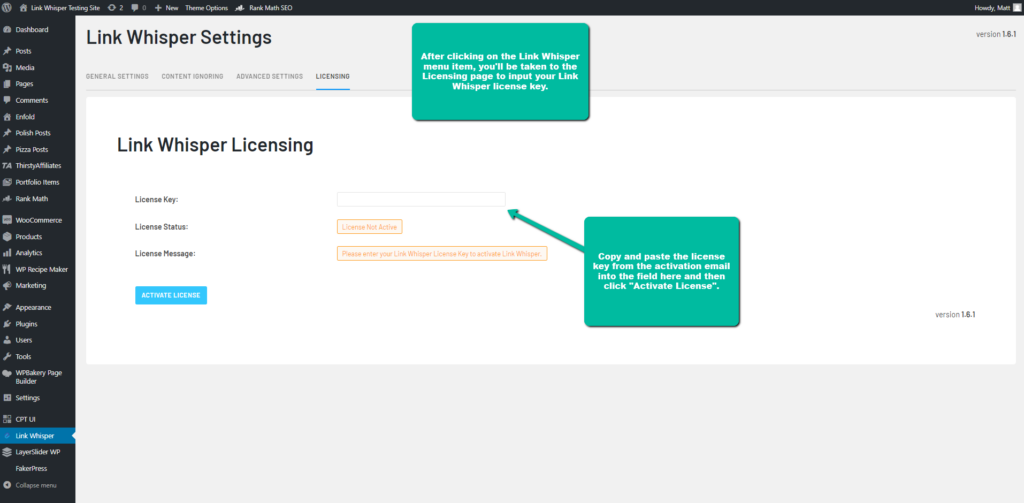Image resolution: width=1024 pixels, height=503 pixels.
Task: Click the LayerSlider WP layers icon
Action: point(7,452)
